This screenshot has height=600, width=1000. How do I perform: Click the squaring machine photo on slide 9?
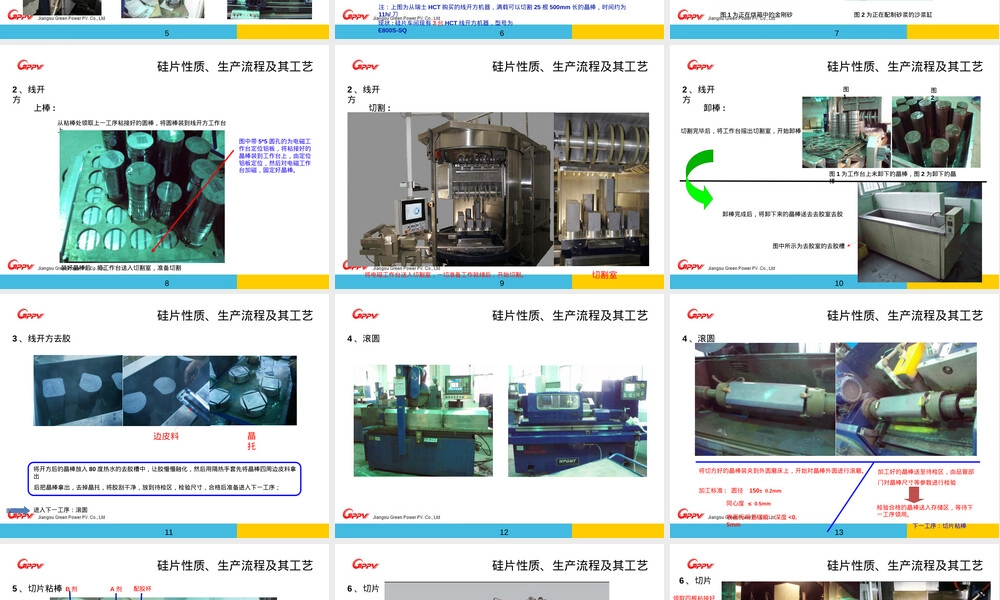pyautogui.click(x=450, y=190)
